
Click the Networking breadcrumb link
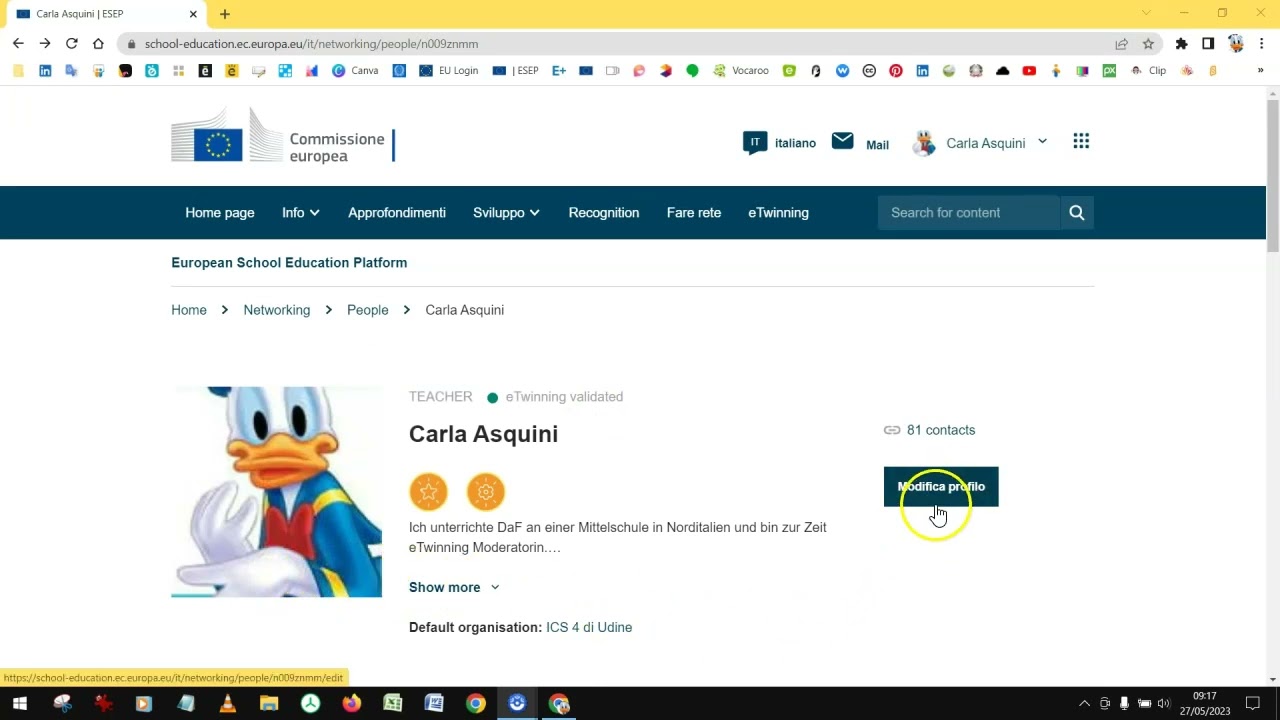point(277,310)
